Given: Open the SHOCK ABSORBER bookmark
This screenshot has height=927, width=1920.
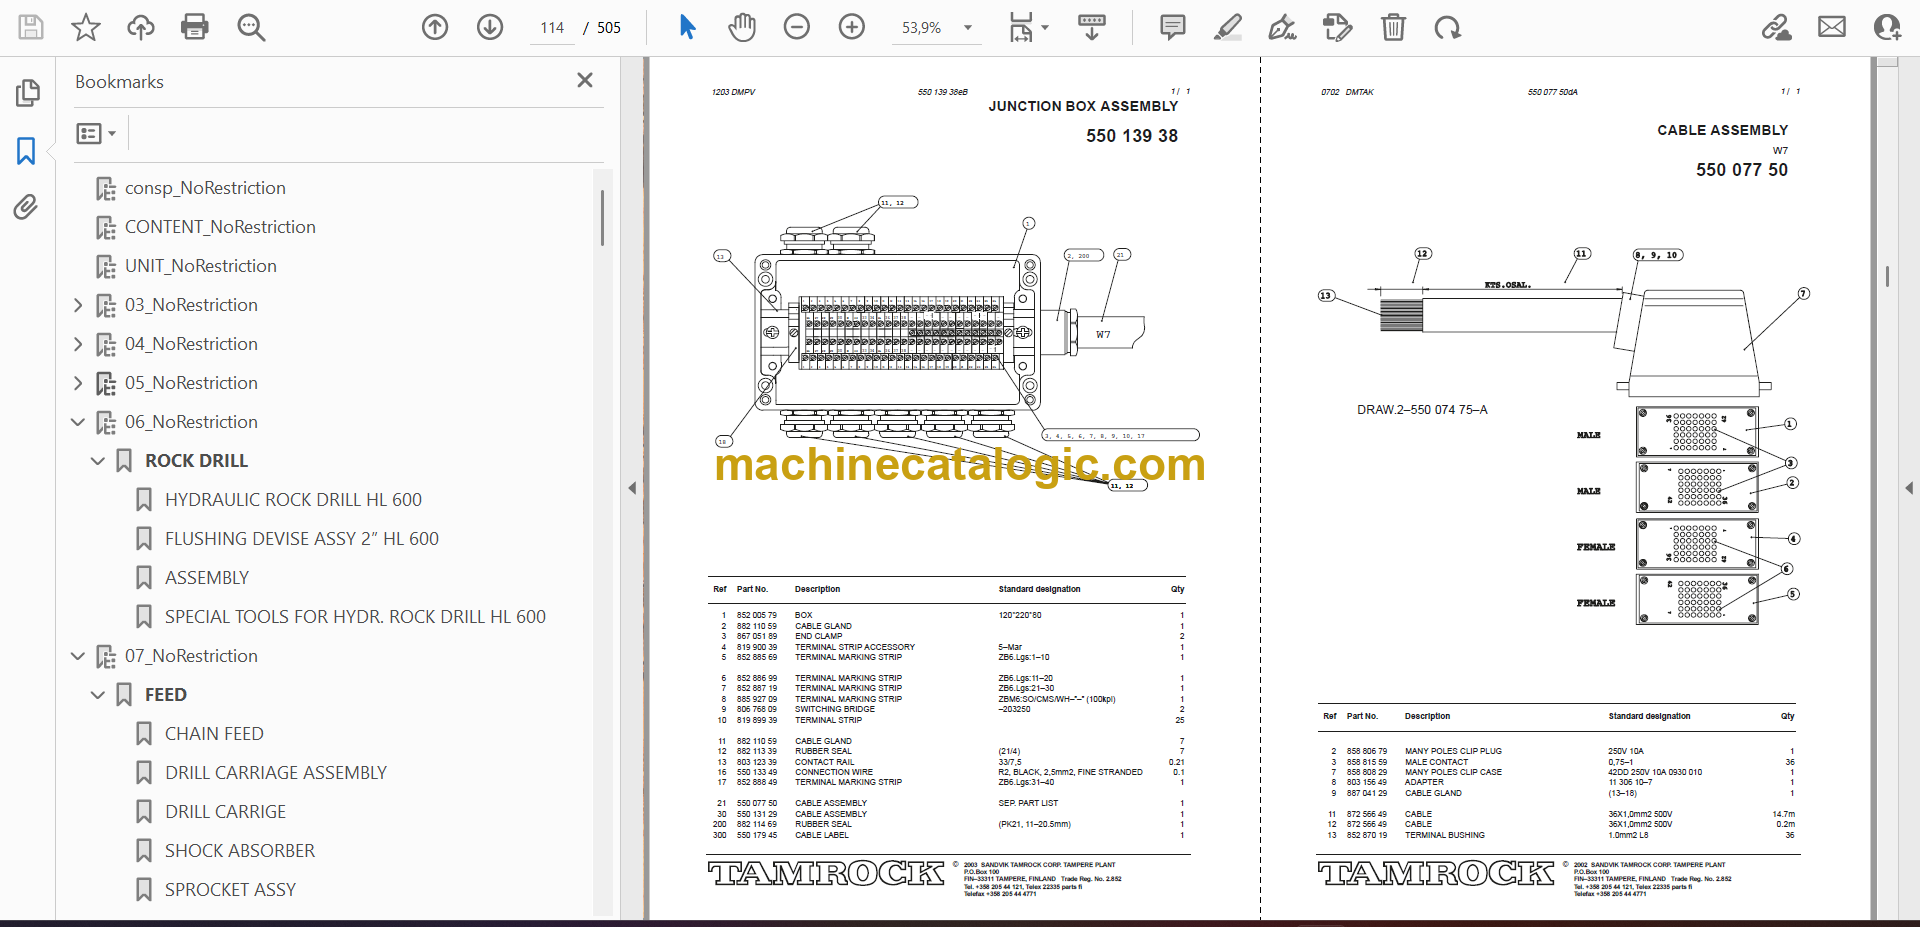Looking at the screenshot, I should point(239,851).
